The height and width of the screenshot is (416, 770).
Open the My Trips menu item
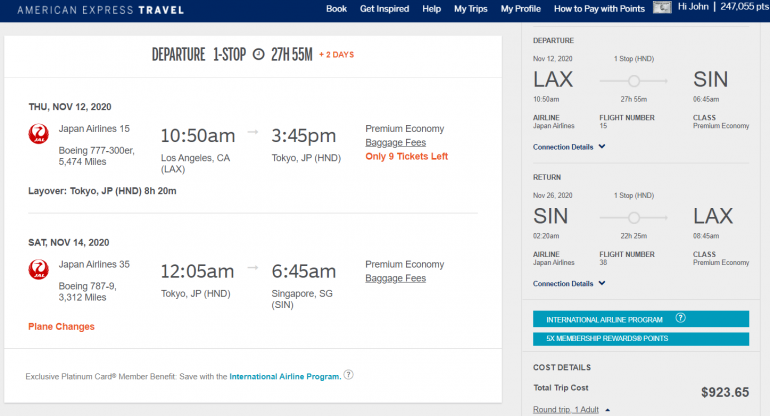(470, 9)
